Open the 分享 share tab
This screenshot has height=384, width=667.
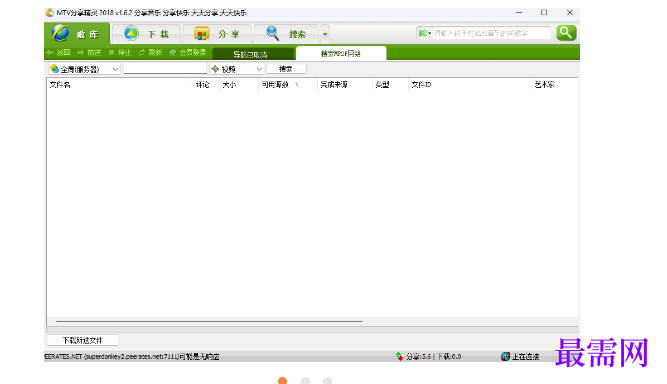coord(217,34)
